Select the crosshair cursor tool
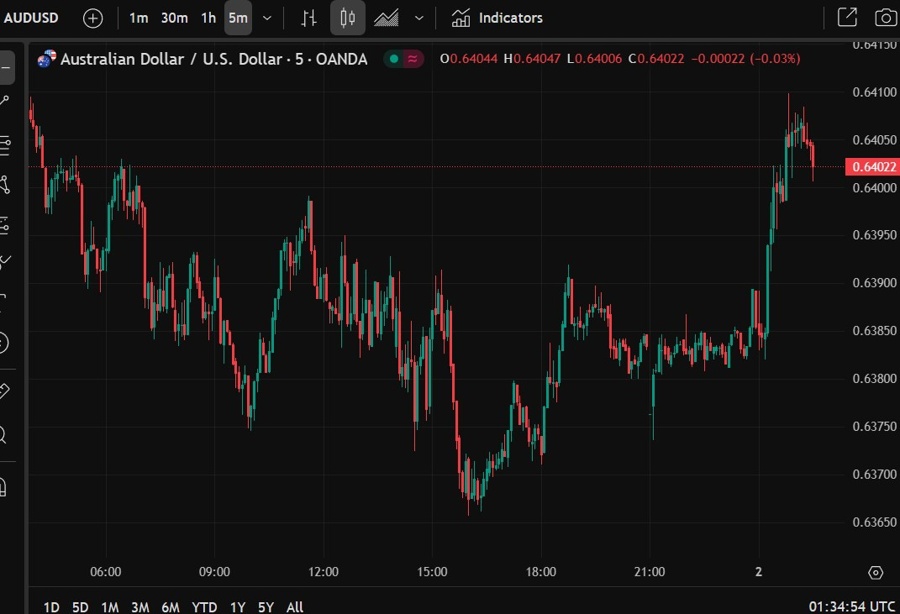The image size is (900, 614). pos(6,67)
